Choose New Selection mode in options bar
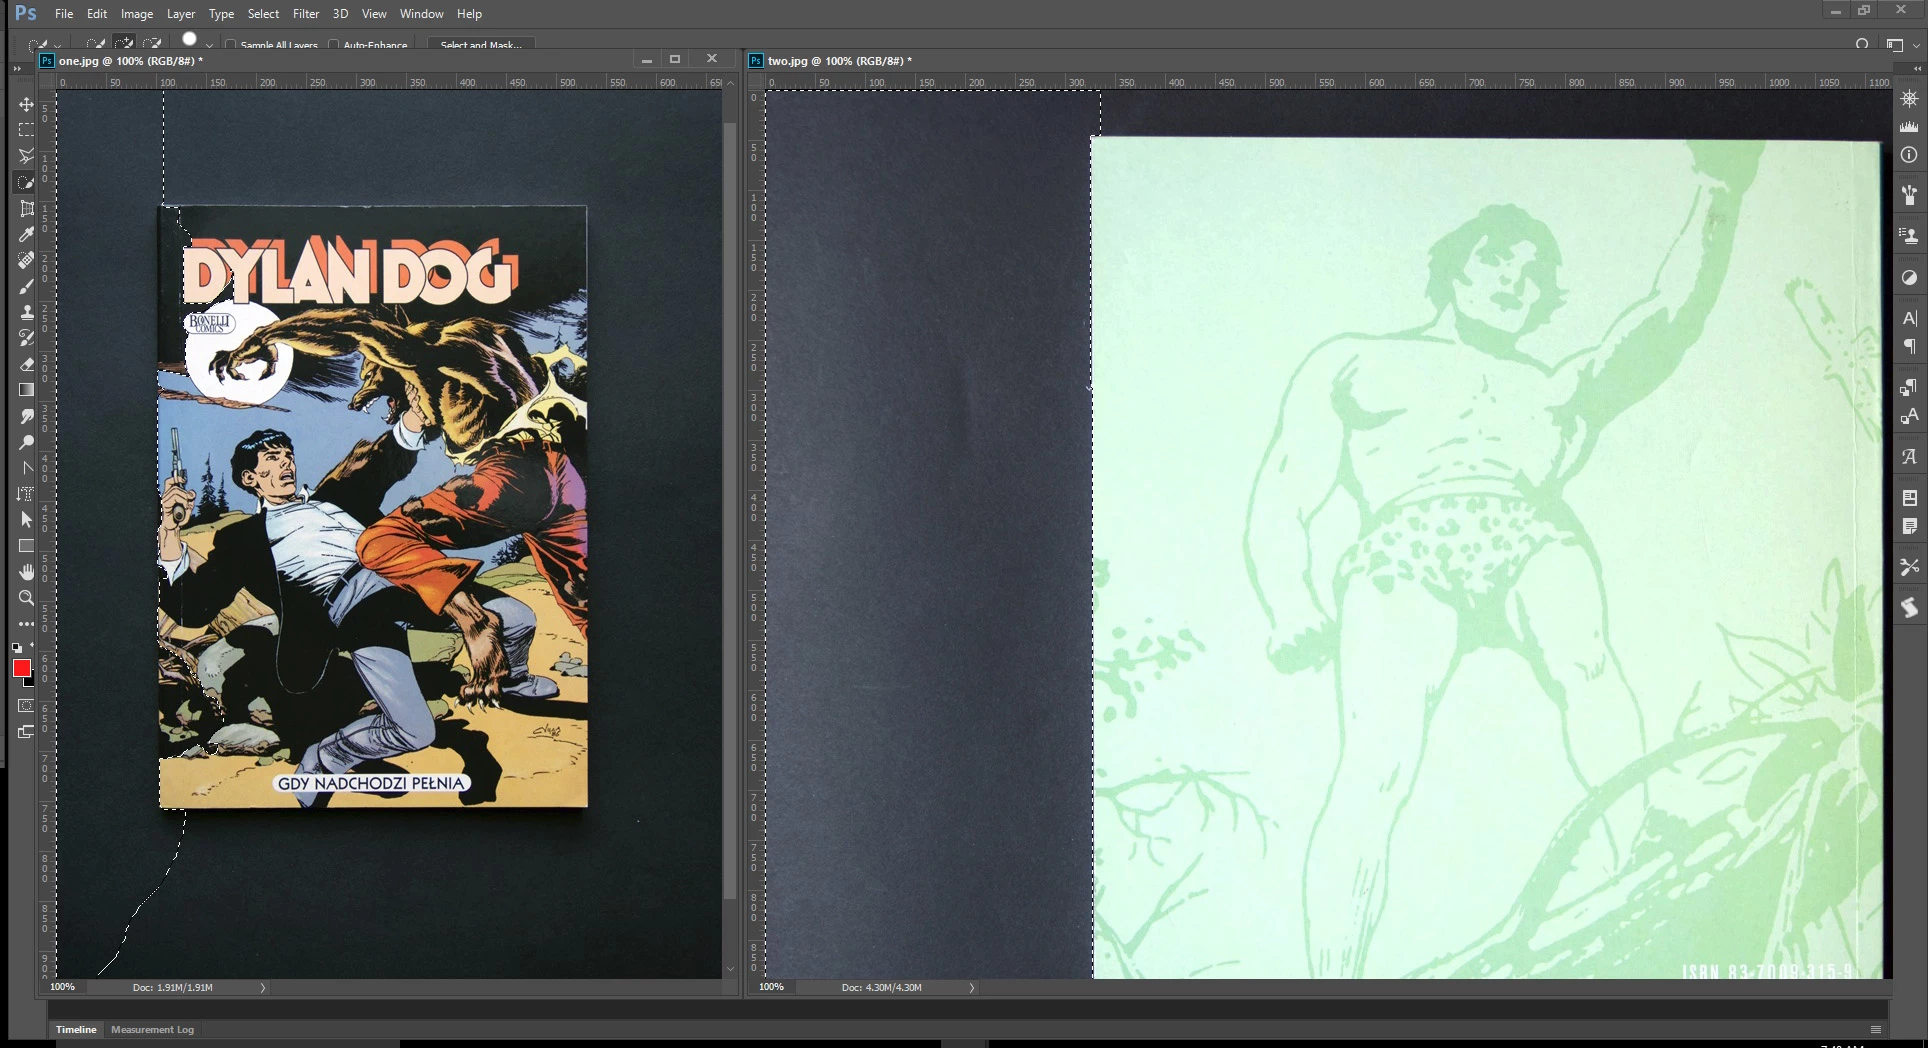Viewport: 1928px width, 1048px height. 96,43
